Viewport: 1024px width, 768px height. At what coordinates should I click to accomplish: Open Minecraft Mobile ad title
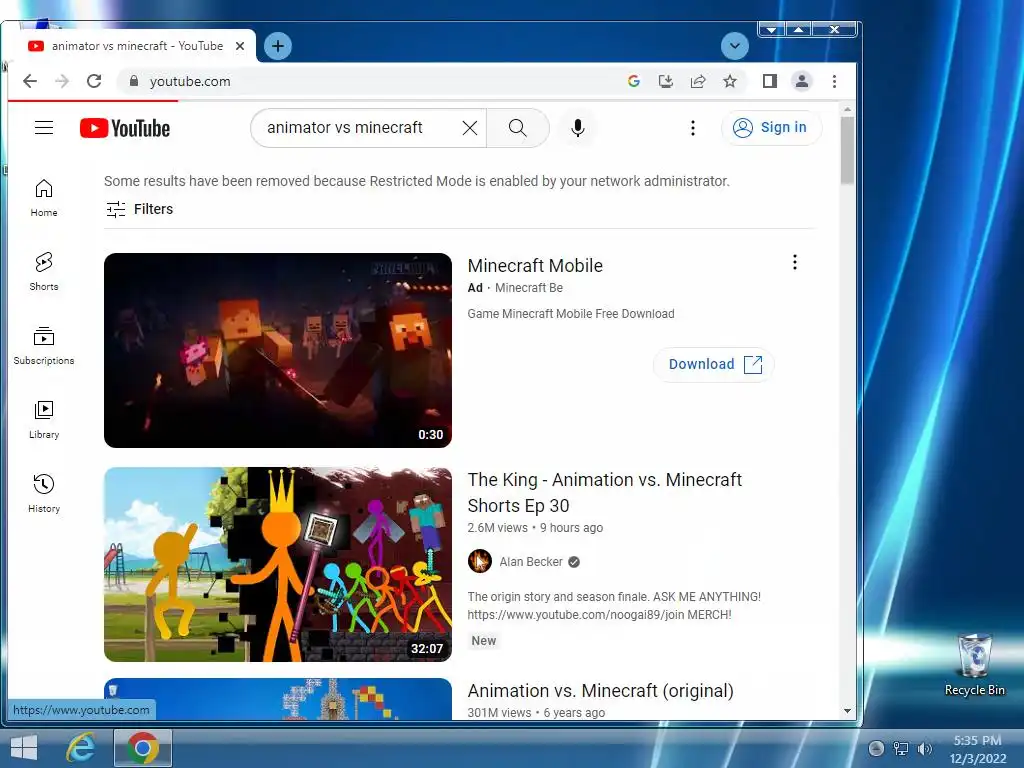coord(535,266)
